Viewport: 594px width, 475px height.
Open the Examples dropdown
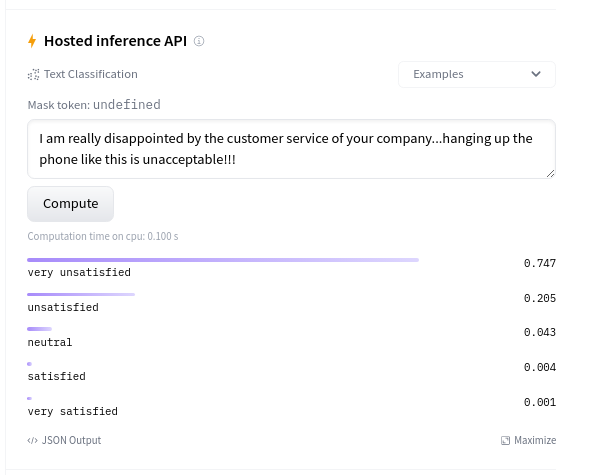pyautogui.click(x=477, y=74)
